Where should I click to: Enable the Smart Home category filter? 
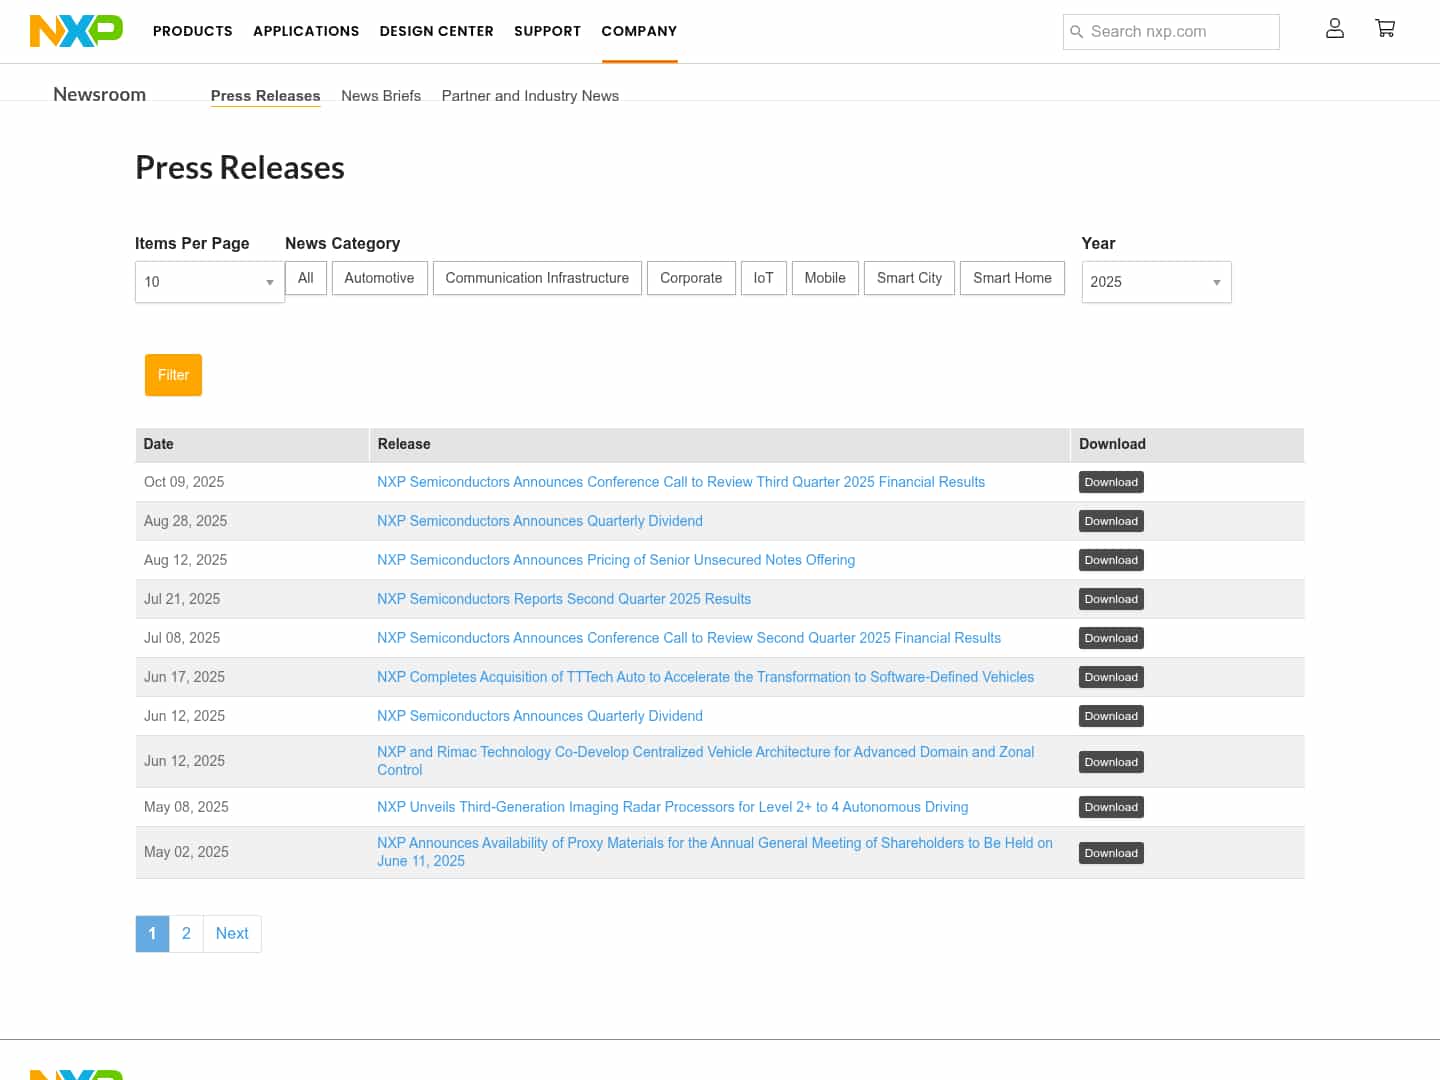click(x=1011, y=278)
